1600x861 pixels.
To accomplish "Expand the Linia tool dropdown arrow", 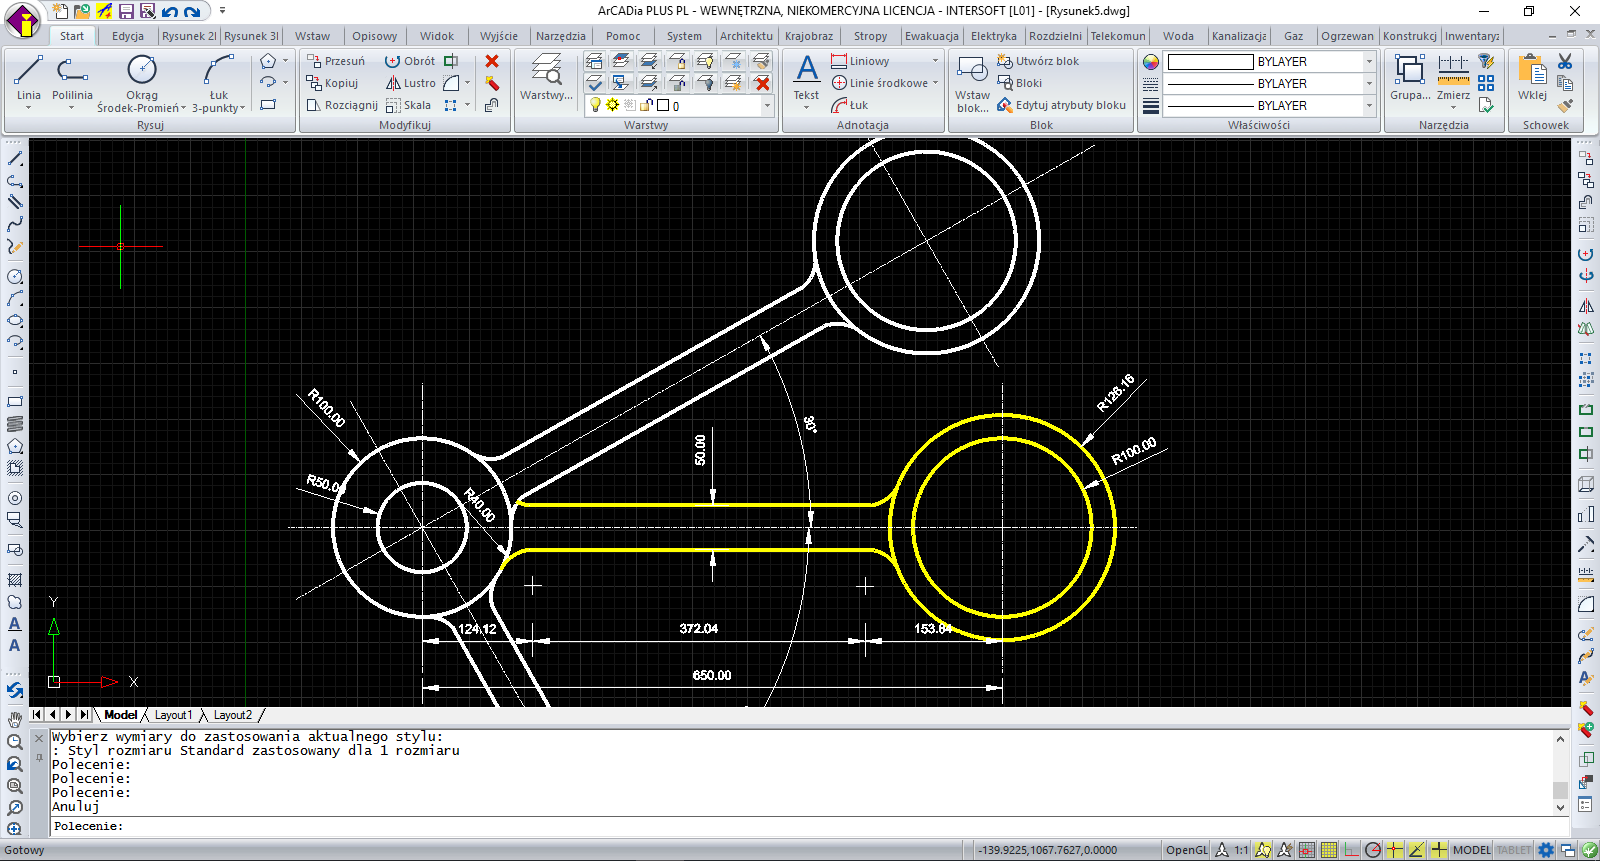I will (28, 107).
